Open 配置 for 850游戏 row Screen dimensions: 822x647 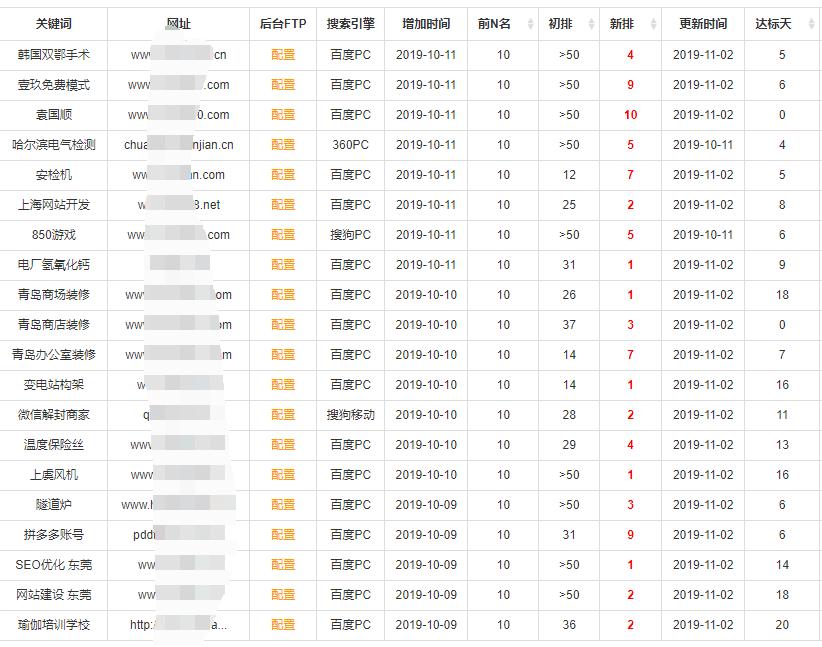click(x=283, y=234)
